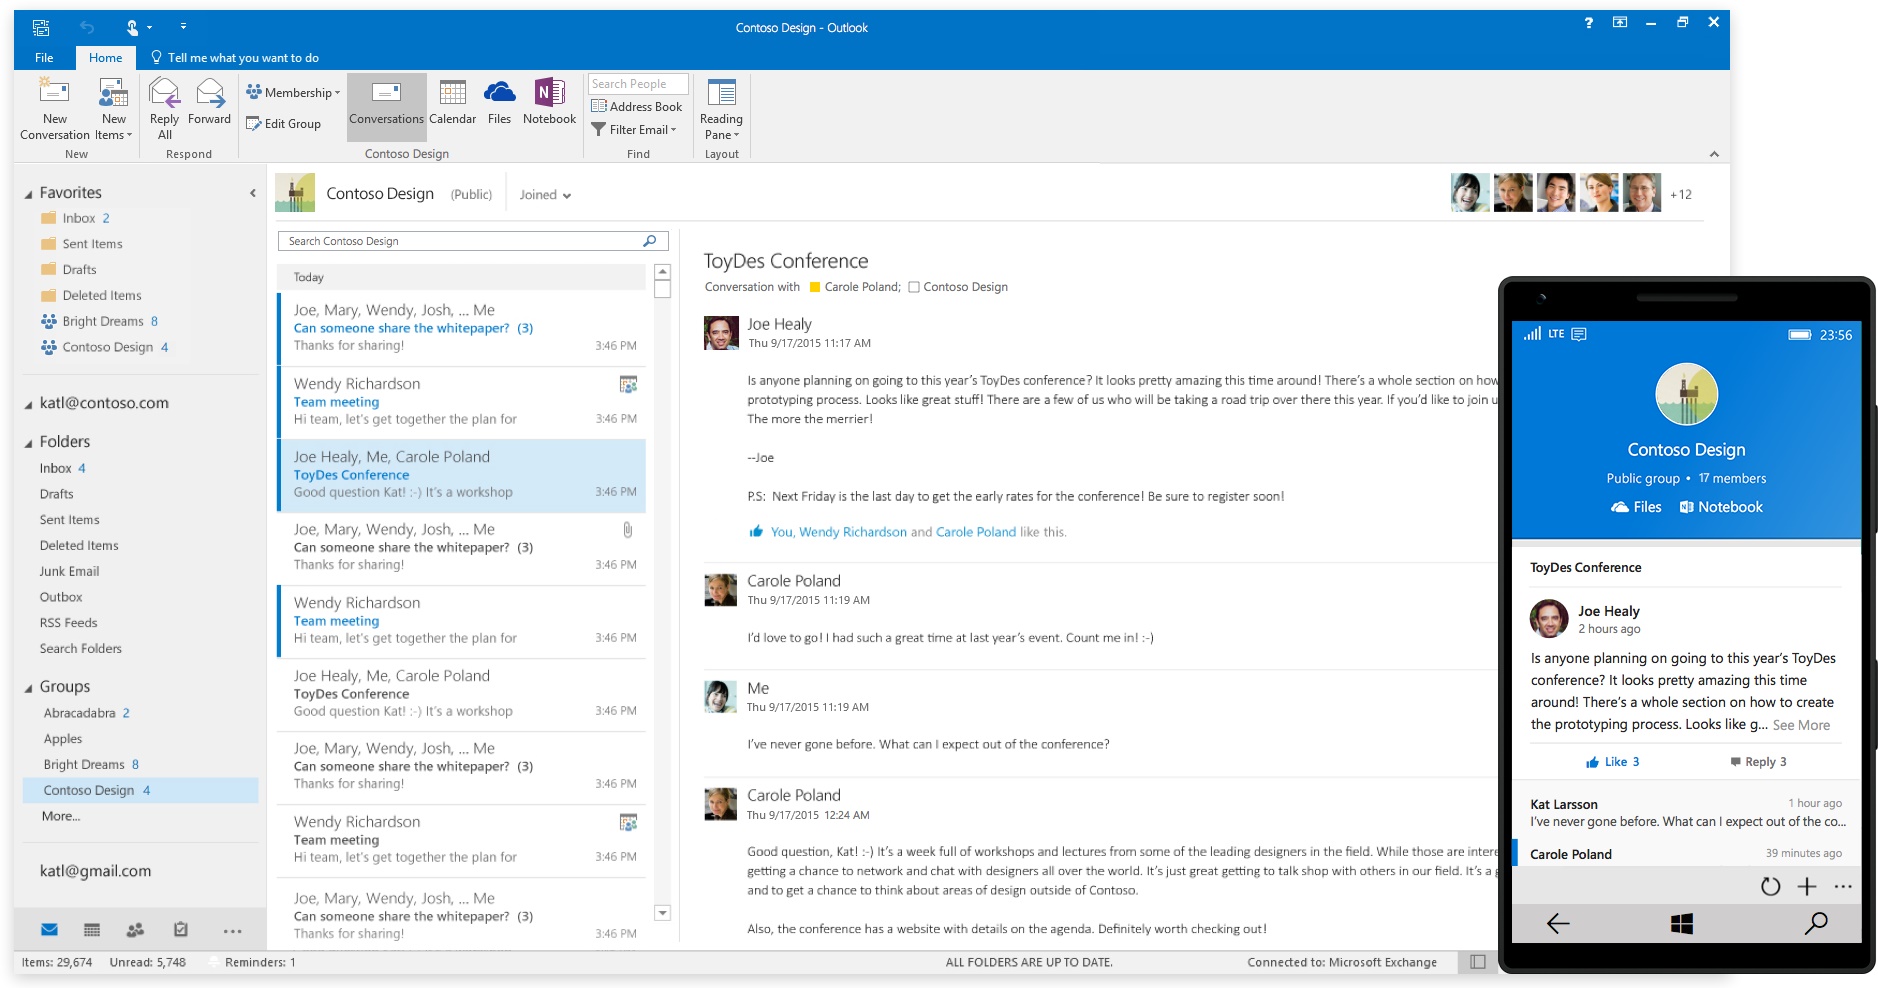The height and width of the screenshot is (988, 1878).
Task: Open the File tab
Action: [x=44, y=57]
